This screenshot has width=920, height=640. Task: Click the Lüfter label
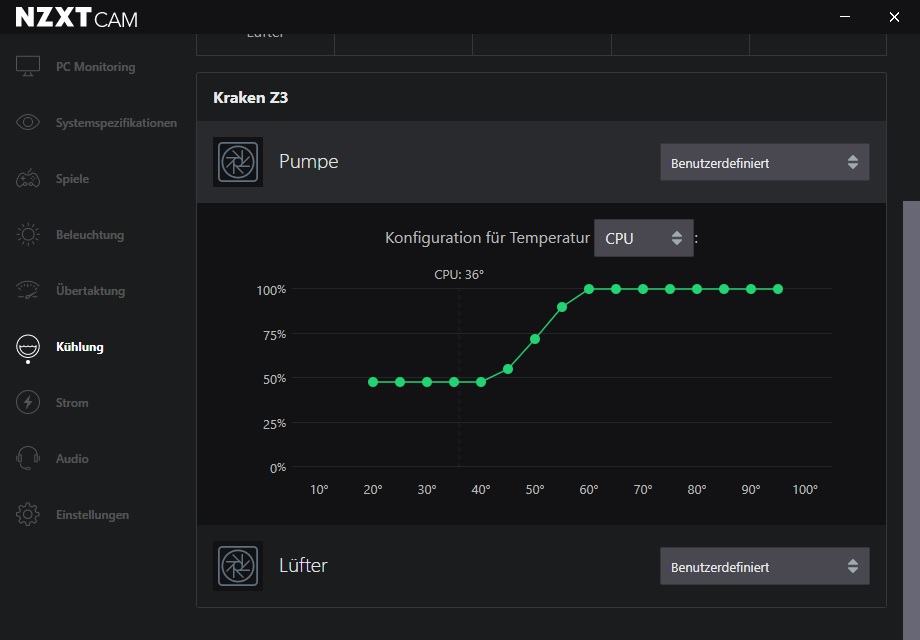[x=303, y=565]
